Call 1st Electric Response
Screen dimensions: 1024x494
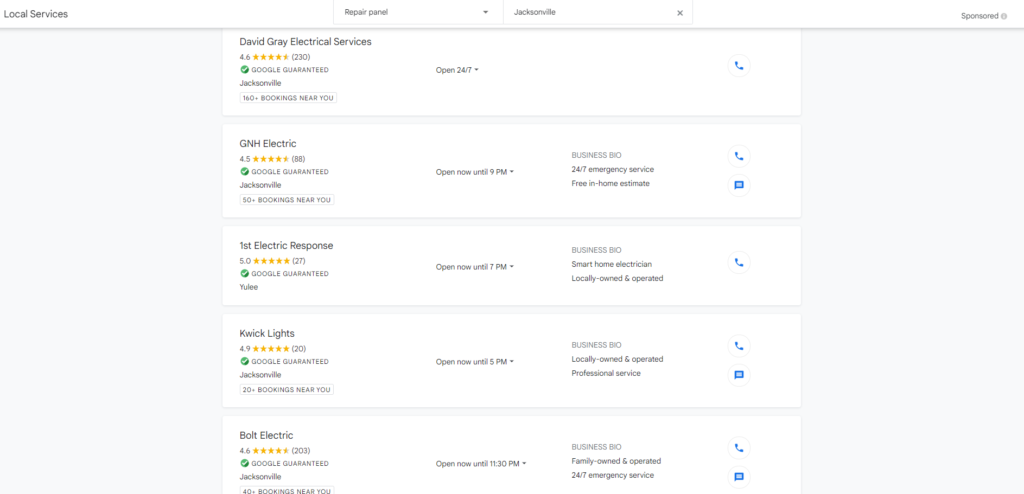(x=739, y=263)
